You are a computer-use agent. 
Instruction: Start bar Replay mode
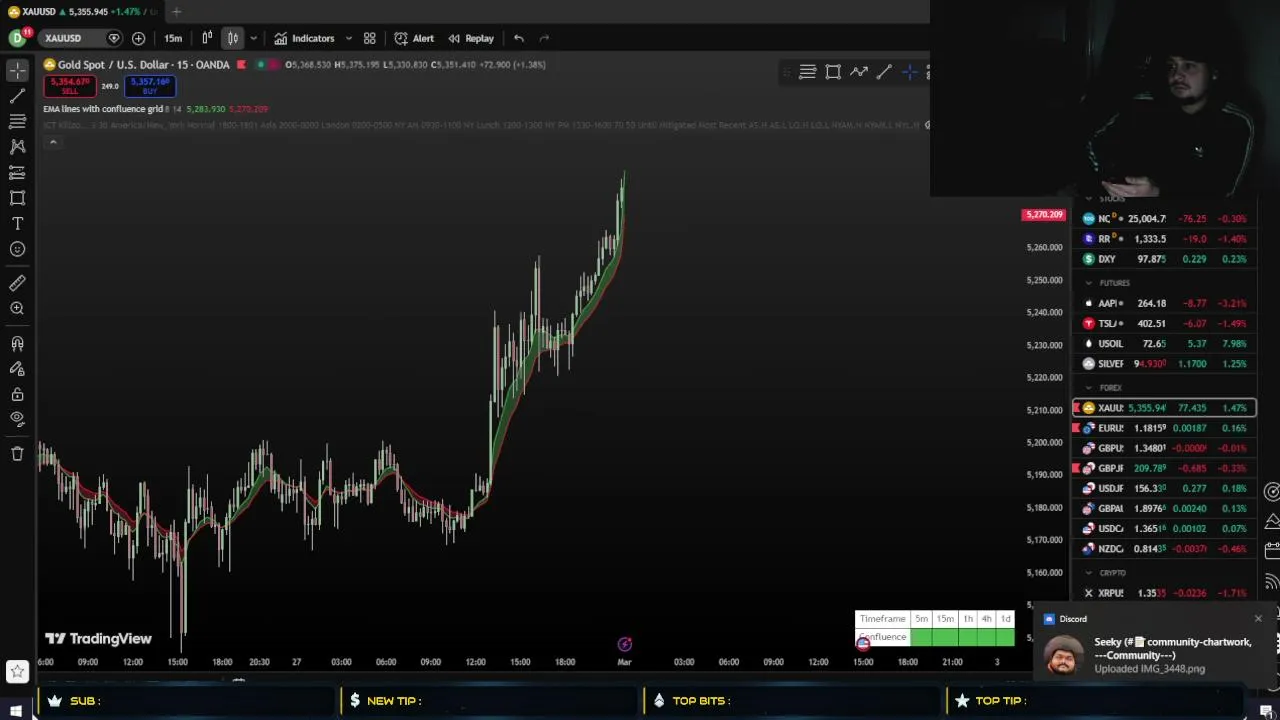[471, 38]
